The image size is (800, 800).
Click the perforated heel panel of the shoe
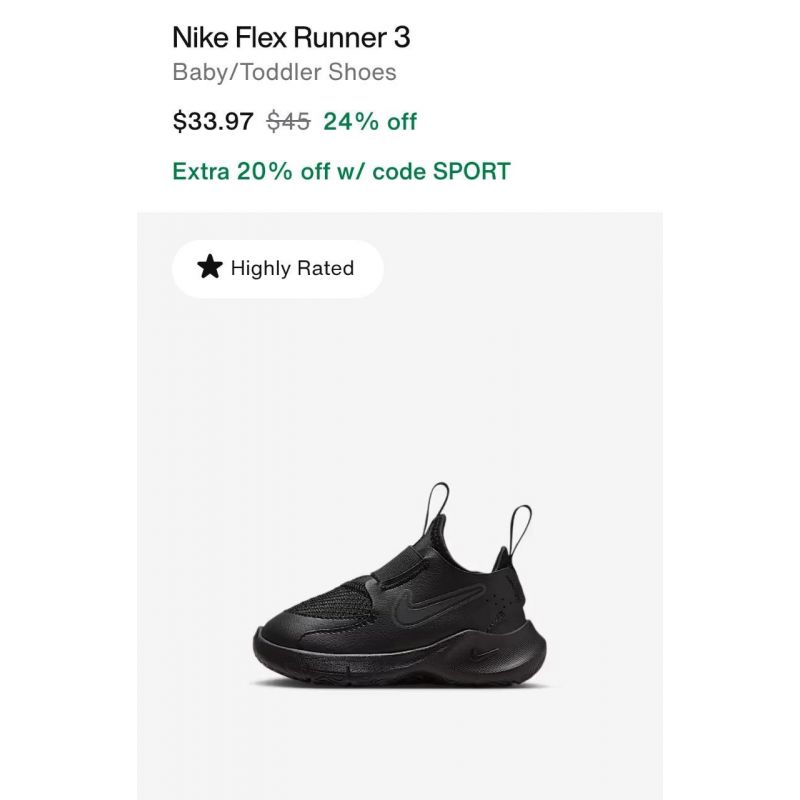pyautogui.click(x=508, y=594)
